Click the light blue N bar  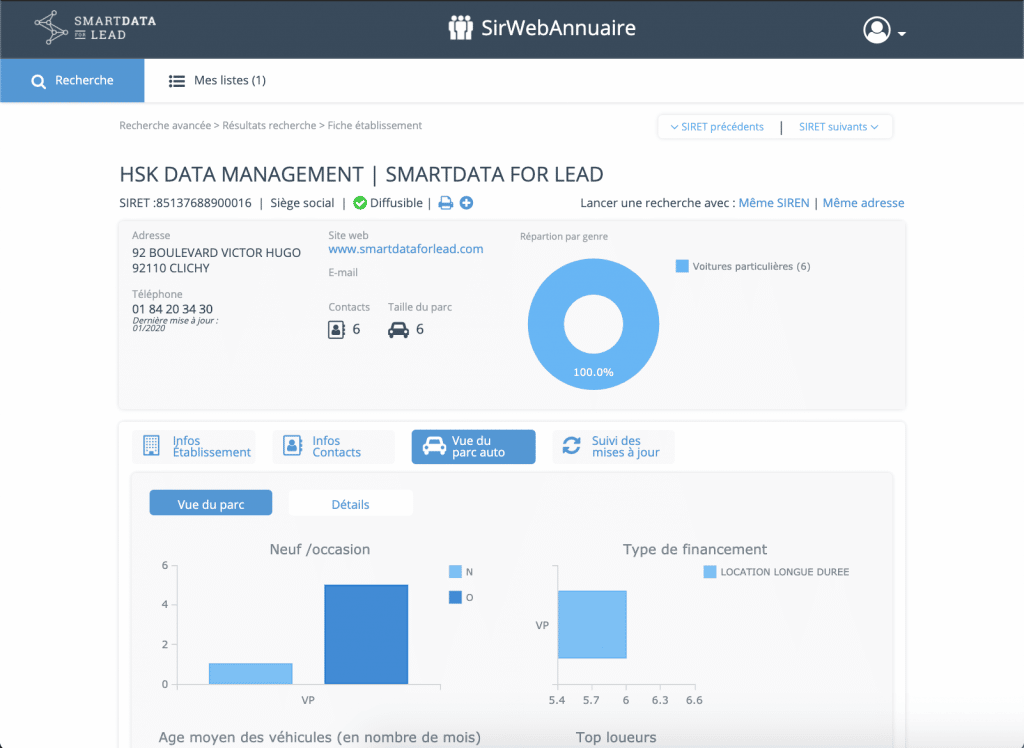[251, 674]
